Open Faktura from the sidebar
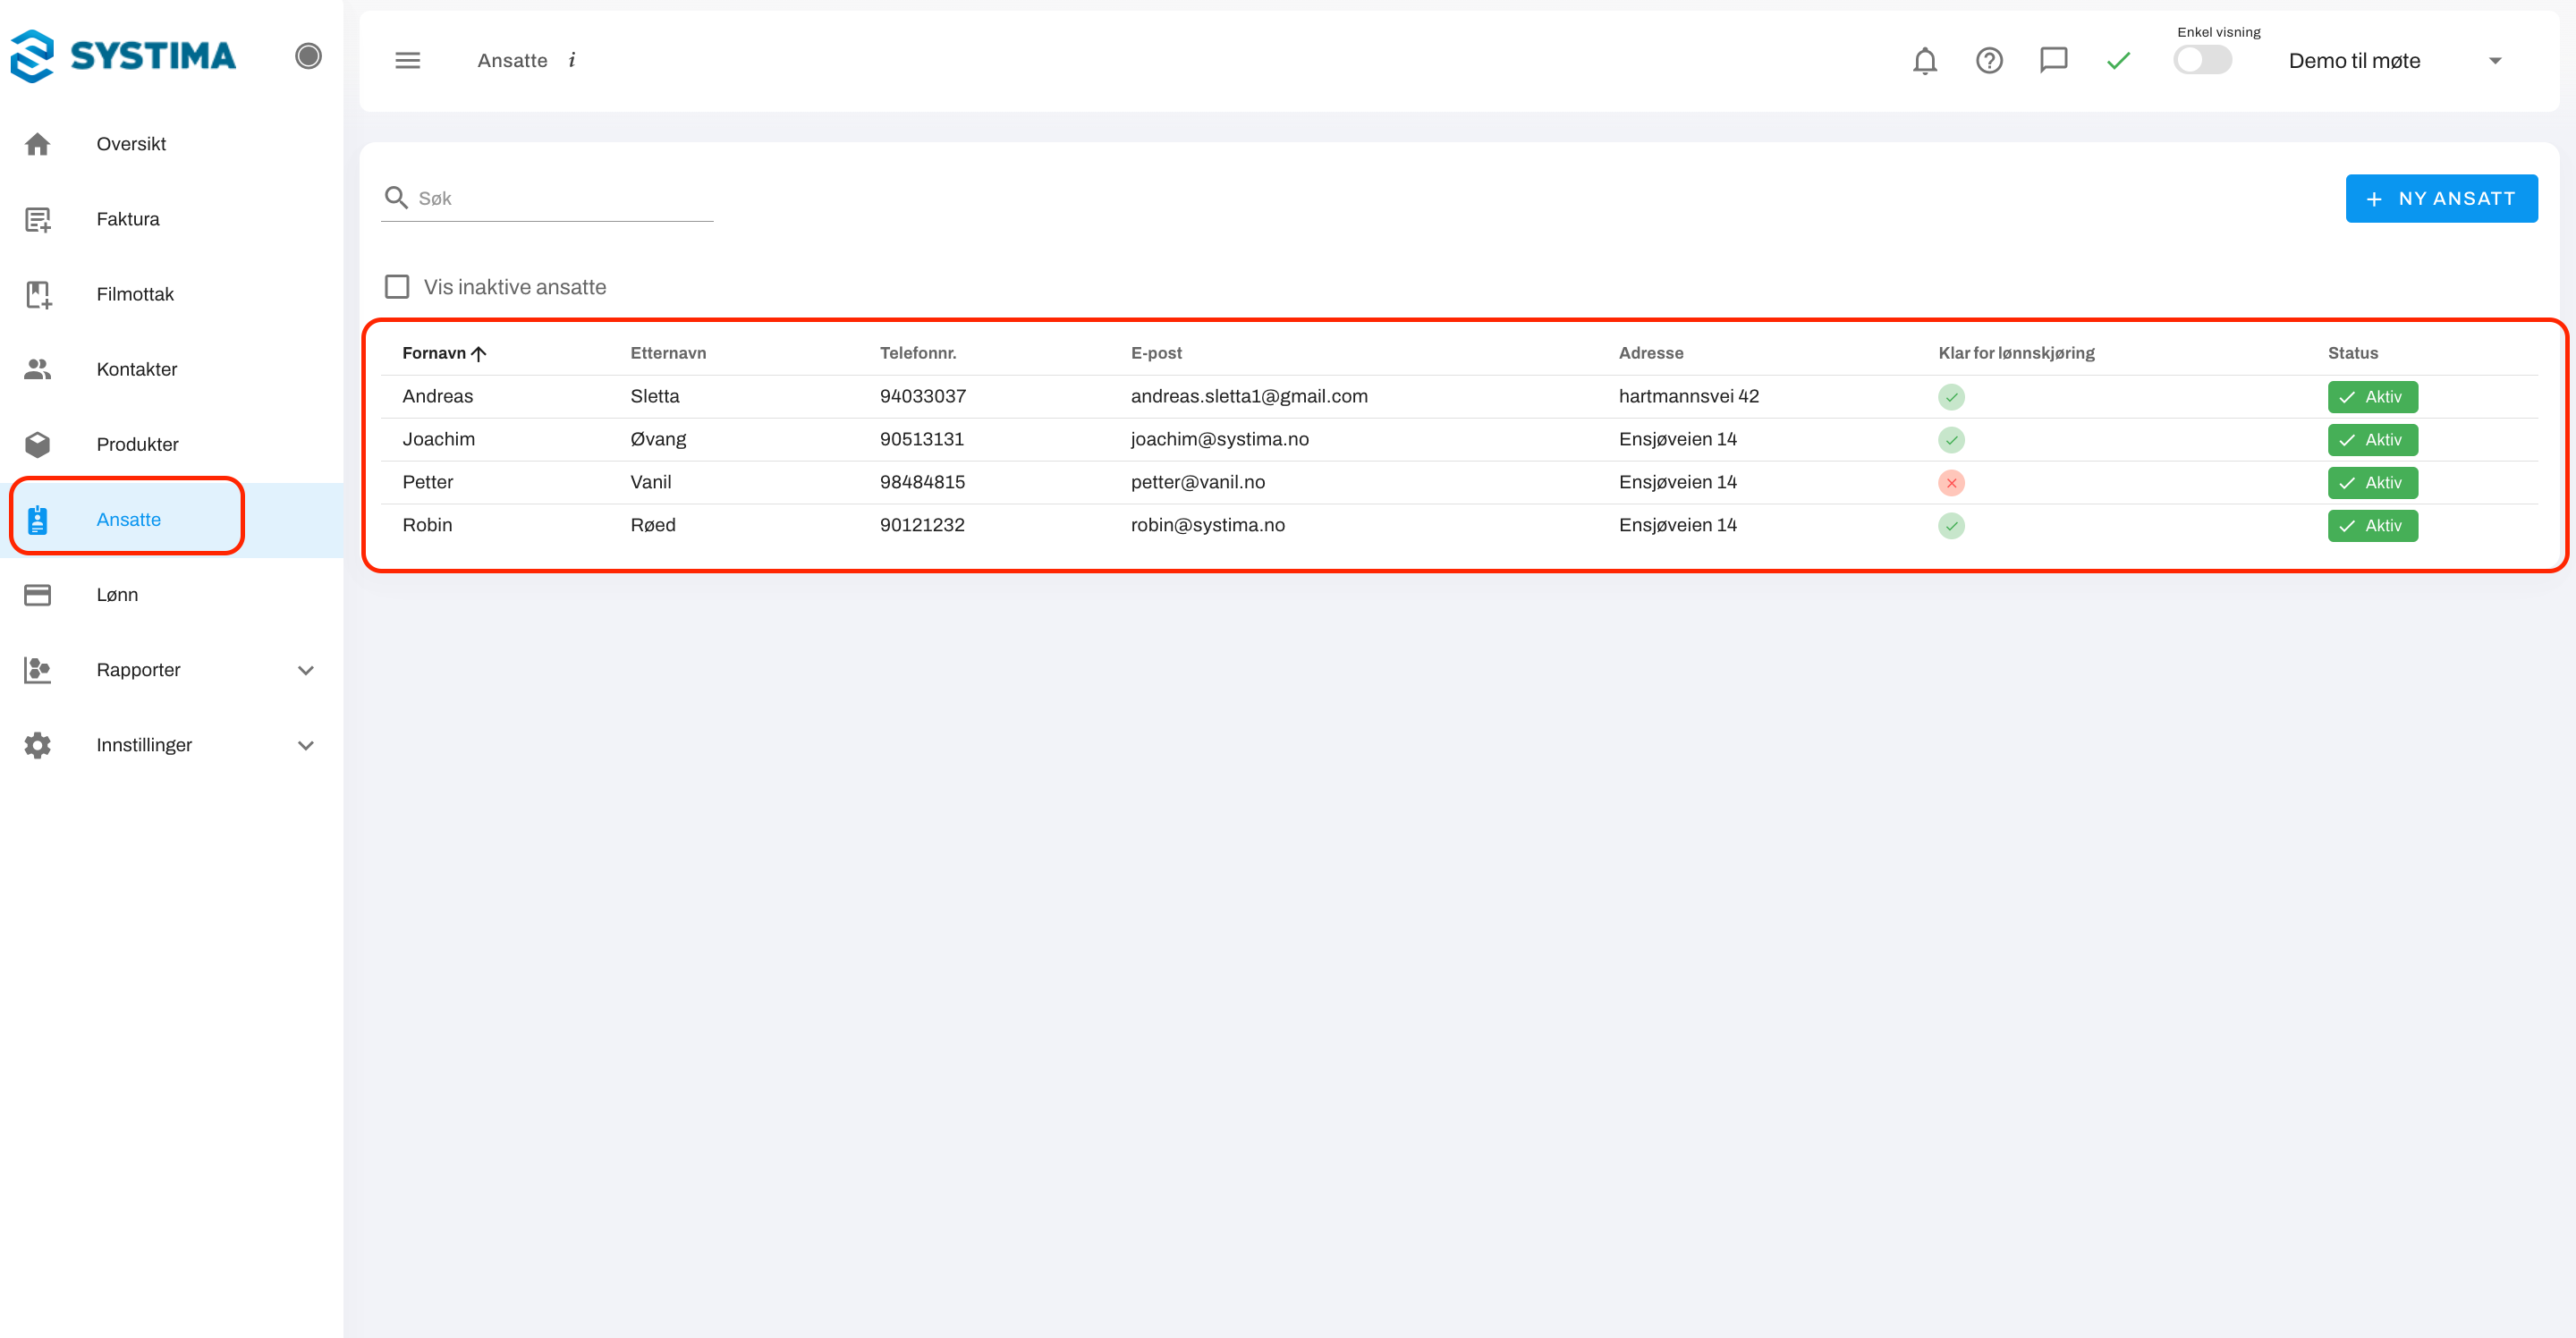 tap(128, 219)
